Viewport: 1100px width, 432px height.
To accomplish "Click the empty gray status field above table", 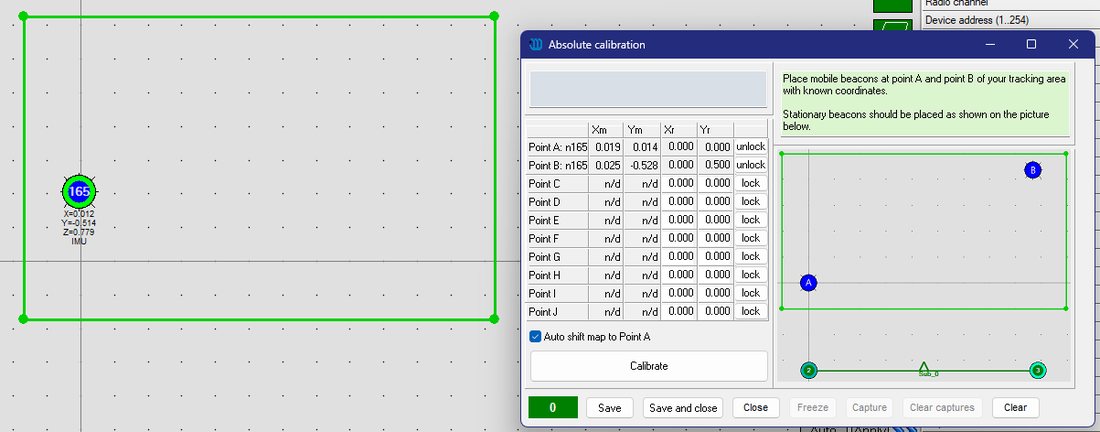I will 648,89.
